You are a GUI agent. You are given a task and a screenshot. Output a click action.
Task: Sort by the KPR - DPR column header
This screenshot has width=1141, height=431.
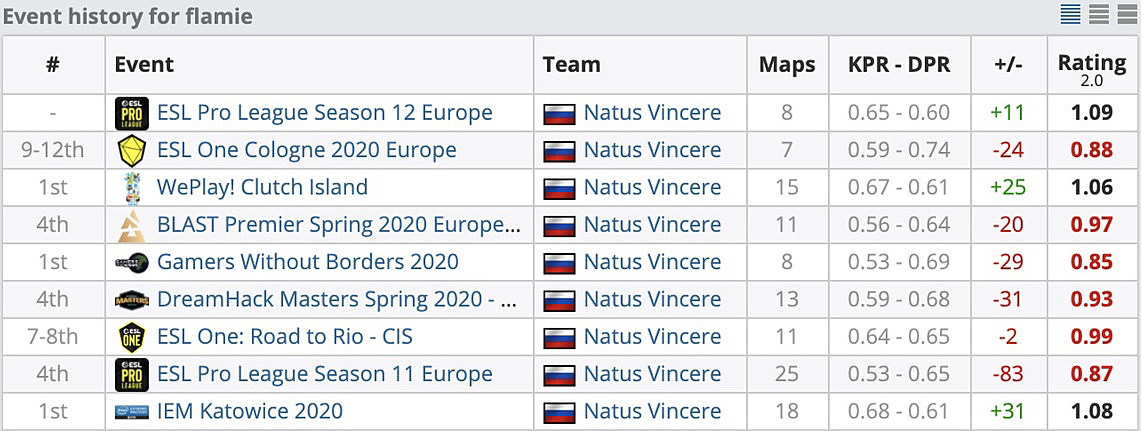click(899, 65)
